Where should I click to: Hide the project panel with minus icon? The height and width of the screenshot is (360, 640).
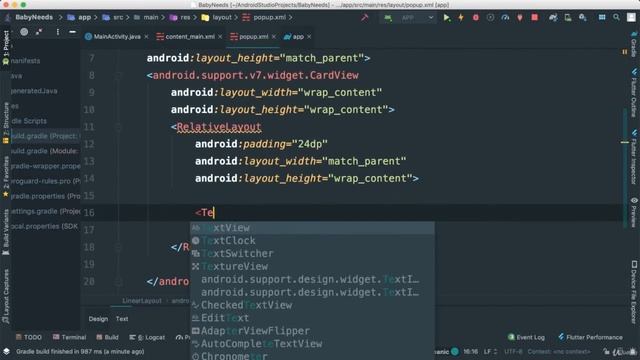72,32
